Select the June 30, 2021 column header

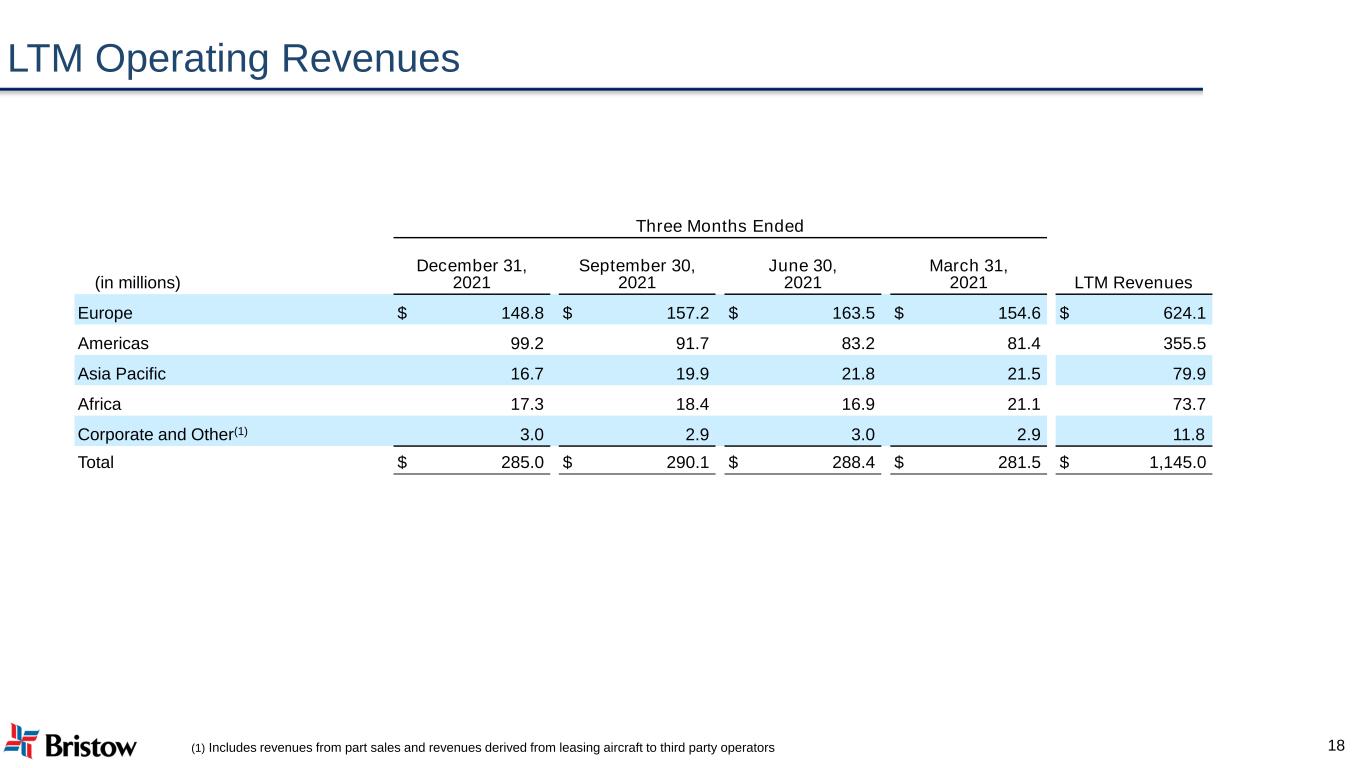tap(802, 273)
